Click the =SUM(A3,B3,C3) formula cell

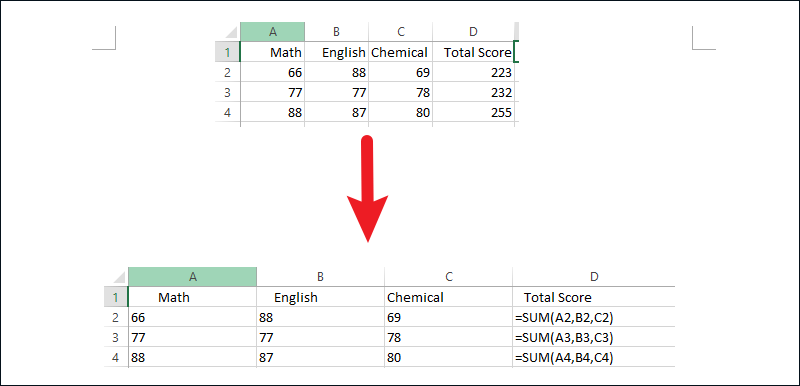click(x=594, y=338)
